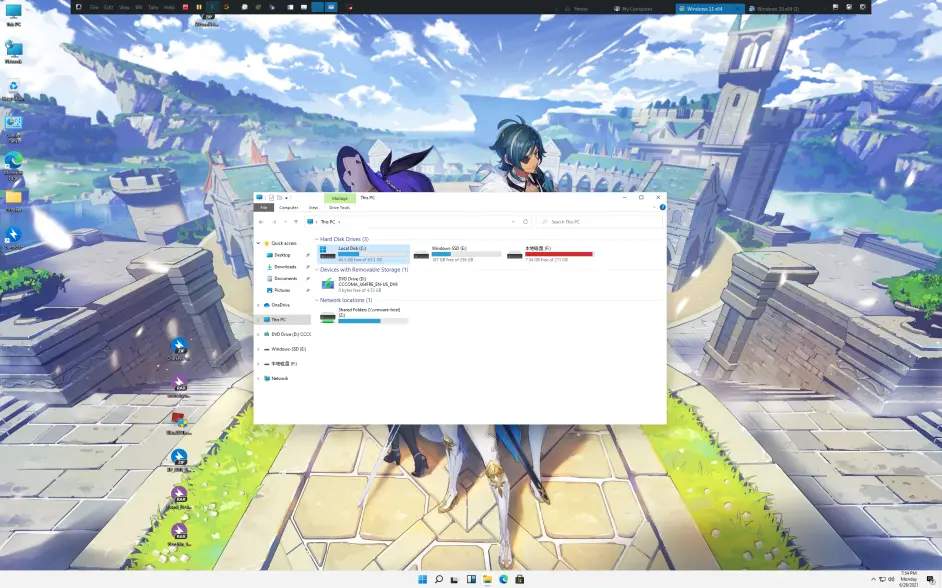Click the VMware pause button in toolbar

click(199, 7)
